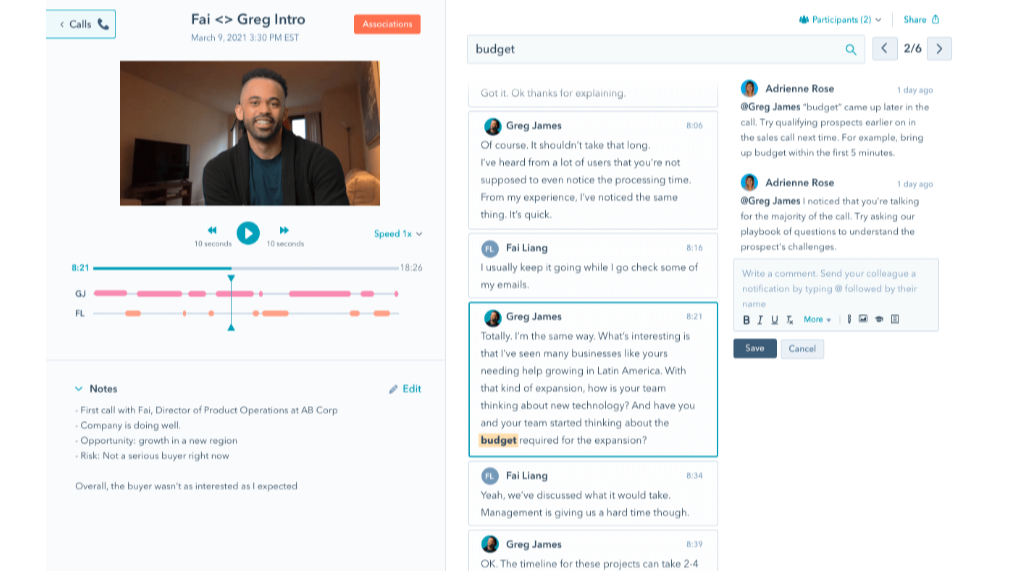The width and height of the screenshot is (1016, 571).
Task: Open More formatting options
Action: [817, 319]
